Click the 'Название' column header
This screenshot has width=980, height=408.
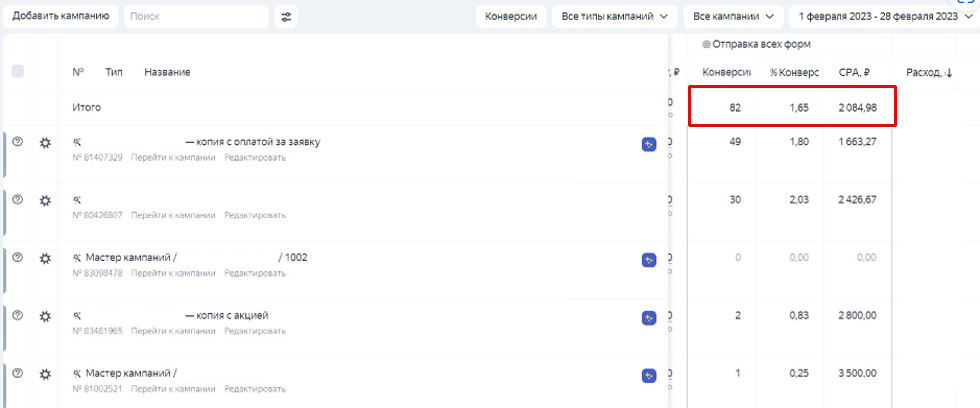tap(167, 72)
